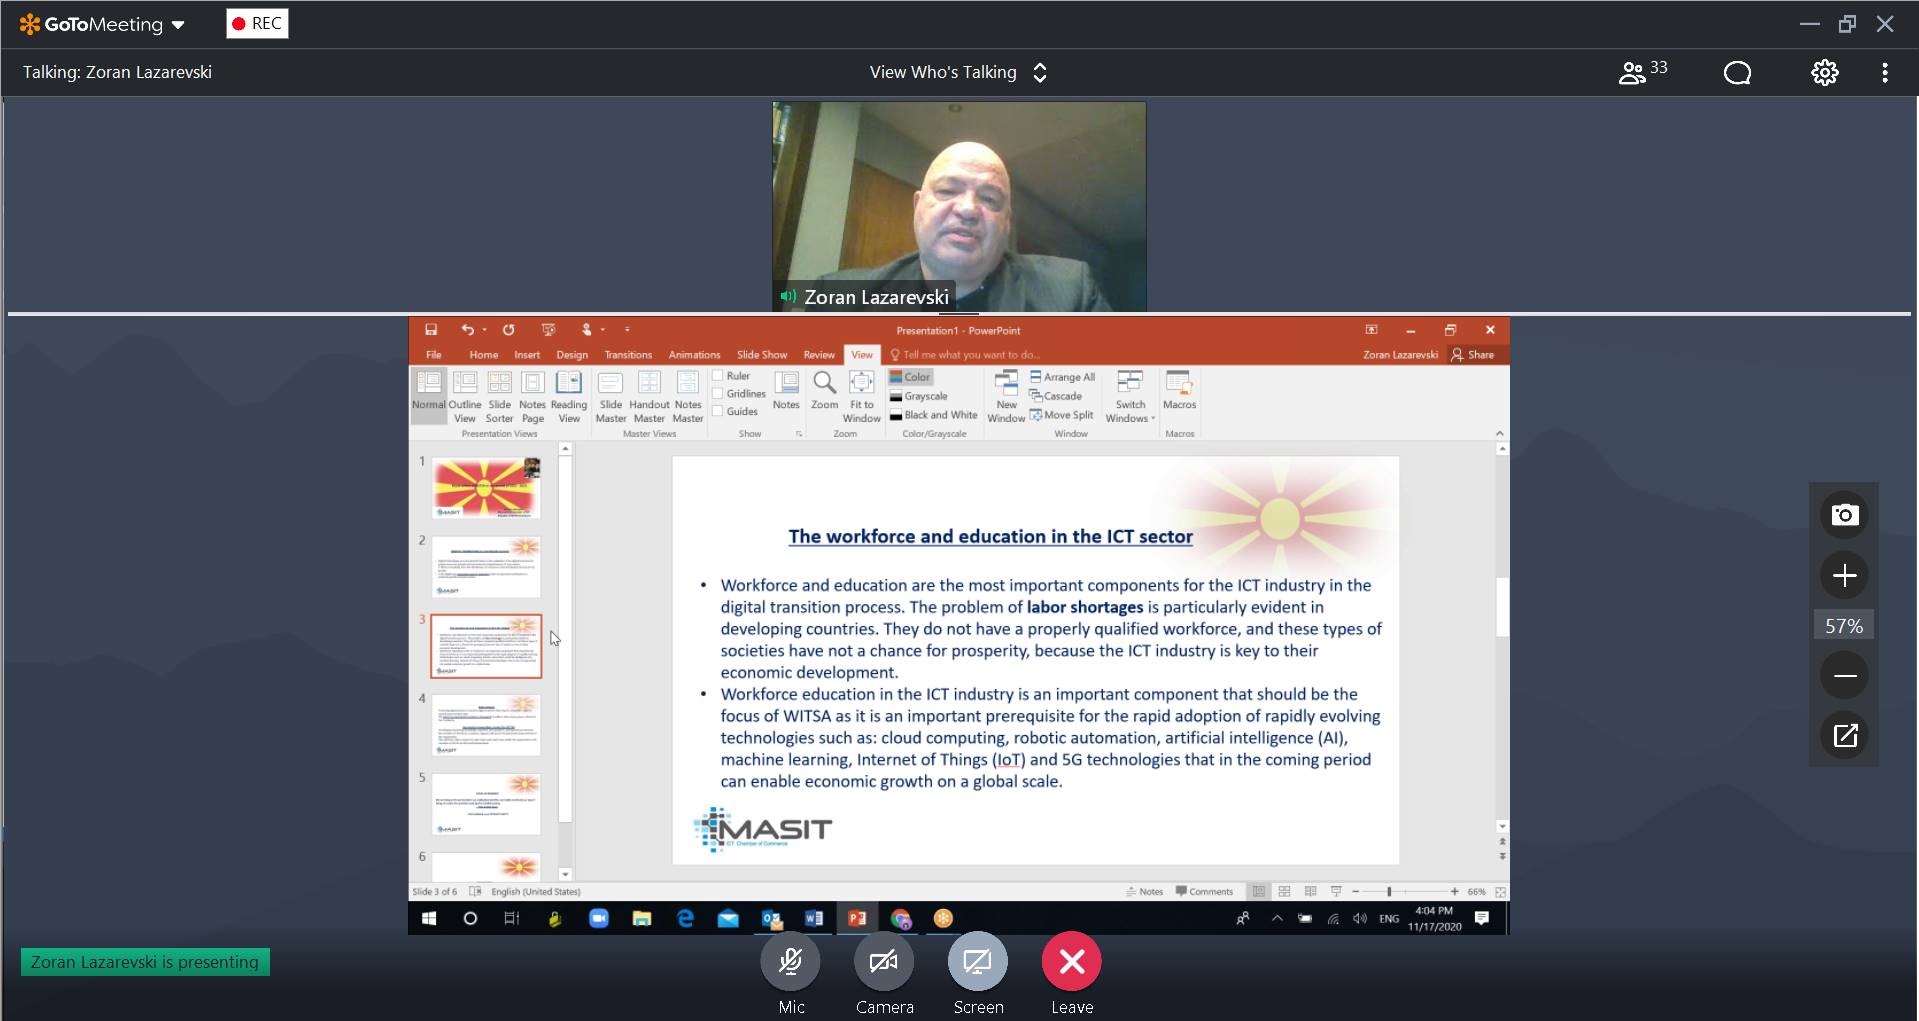The width and height of the screenshot is (1919, 1021).
Task: Select slide 5 thumbnail
Action: click(x=486, y=804)
